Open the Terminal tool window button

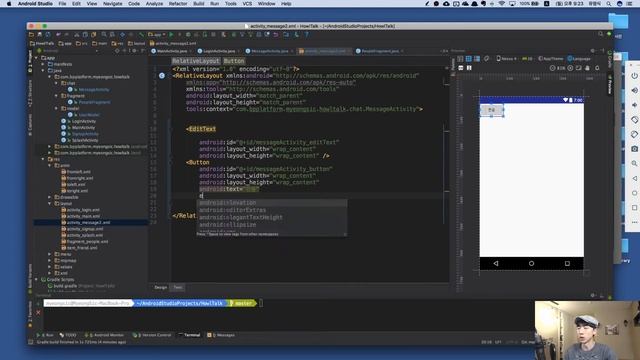[189, 335]
